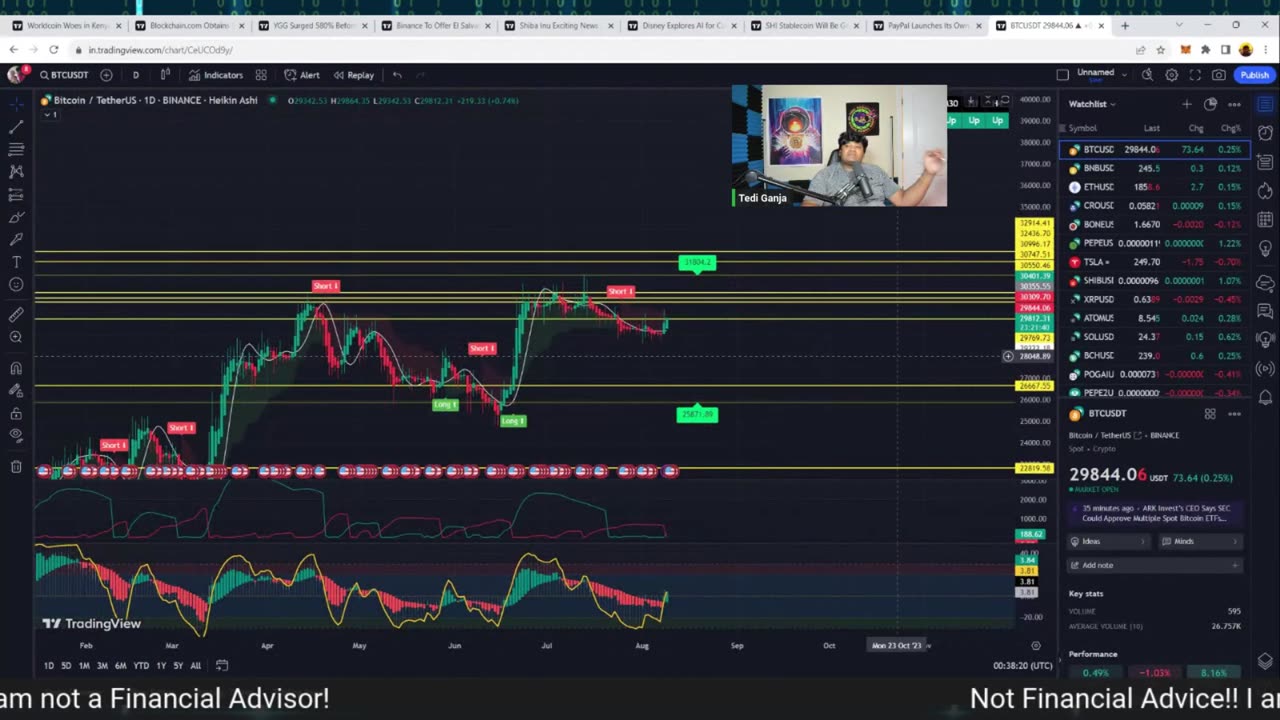Open the Minds tab in details panel
The width and height of the screenshot is (1280, 720).
(x=1200, y=541)
